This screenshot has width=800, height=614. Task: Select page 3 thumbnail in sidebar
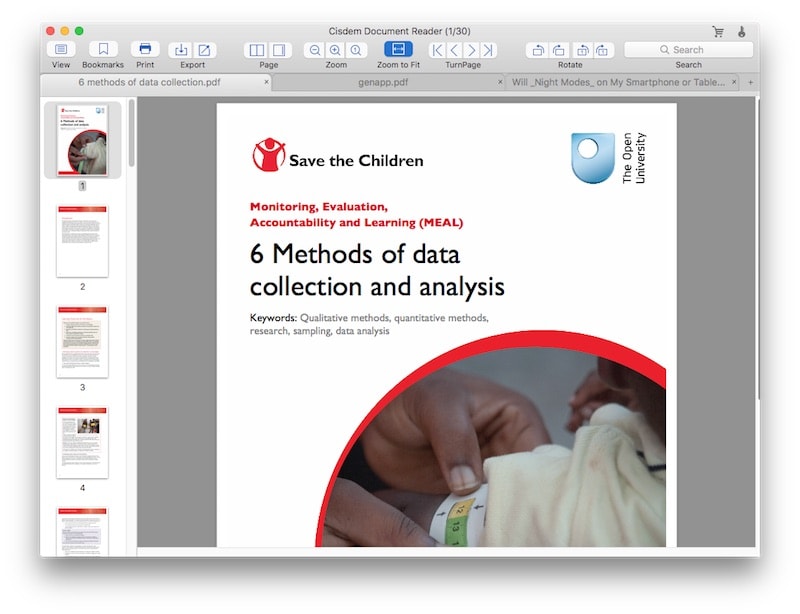coord(82,342)
